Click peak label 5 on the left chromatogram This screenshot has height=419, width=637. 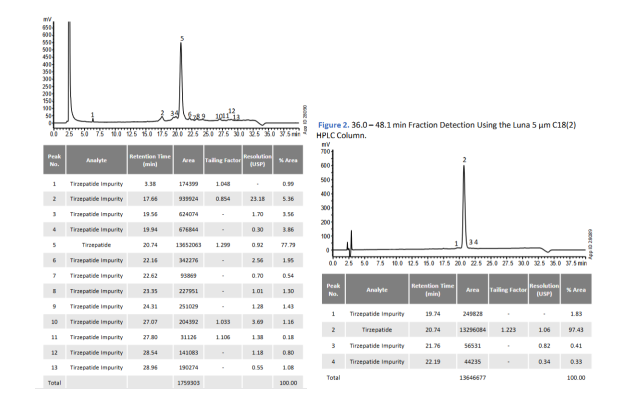click(182, 39)
